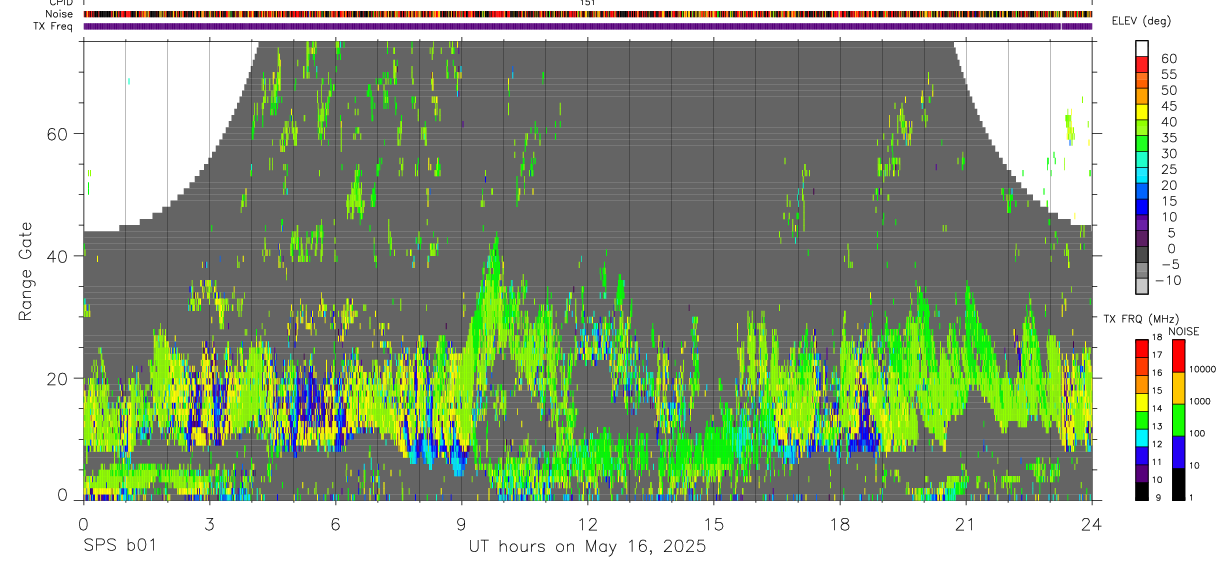
Task: Click the "18" tick on UT hours axis
Action: [x=839, y=523]
